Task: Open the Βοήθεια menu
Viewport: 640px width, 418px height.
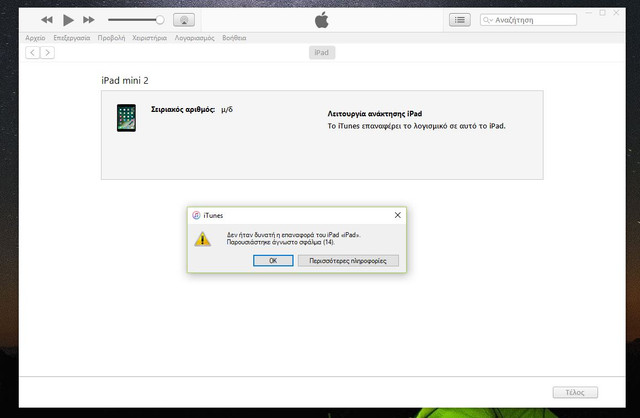Action: click(x=234, y=38)
